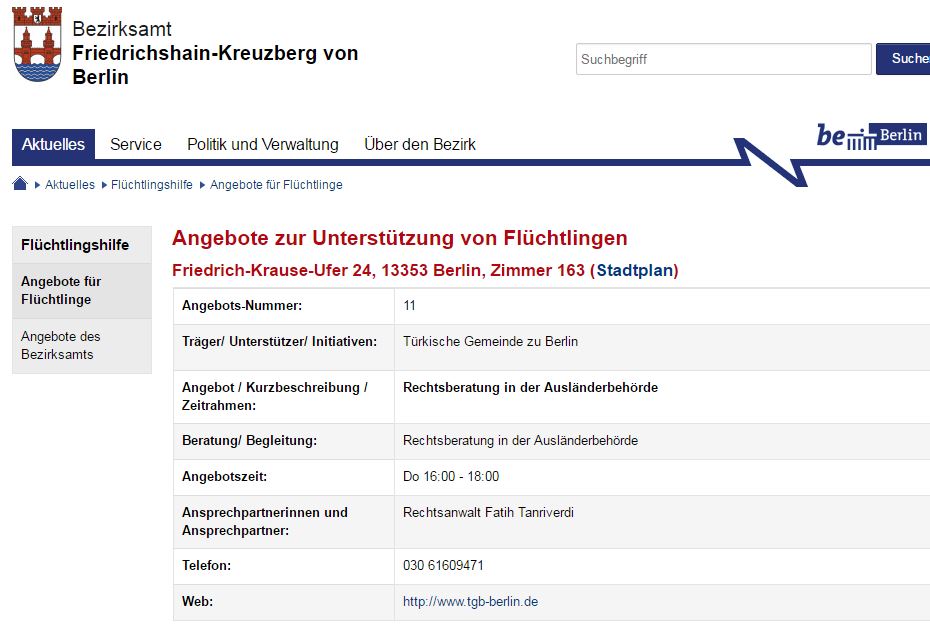Click the be Berlin logo
930x635 pixels.
tap(870, 135)
